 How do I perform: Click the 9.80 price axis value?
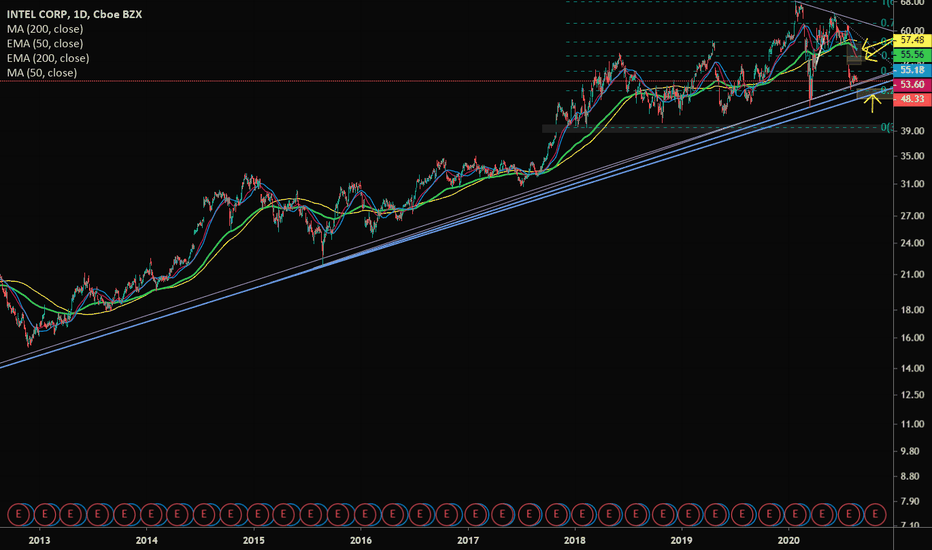tap(912, 451)
